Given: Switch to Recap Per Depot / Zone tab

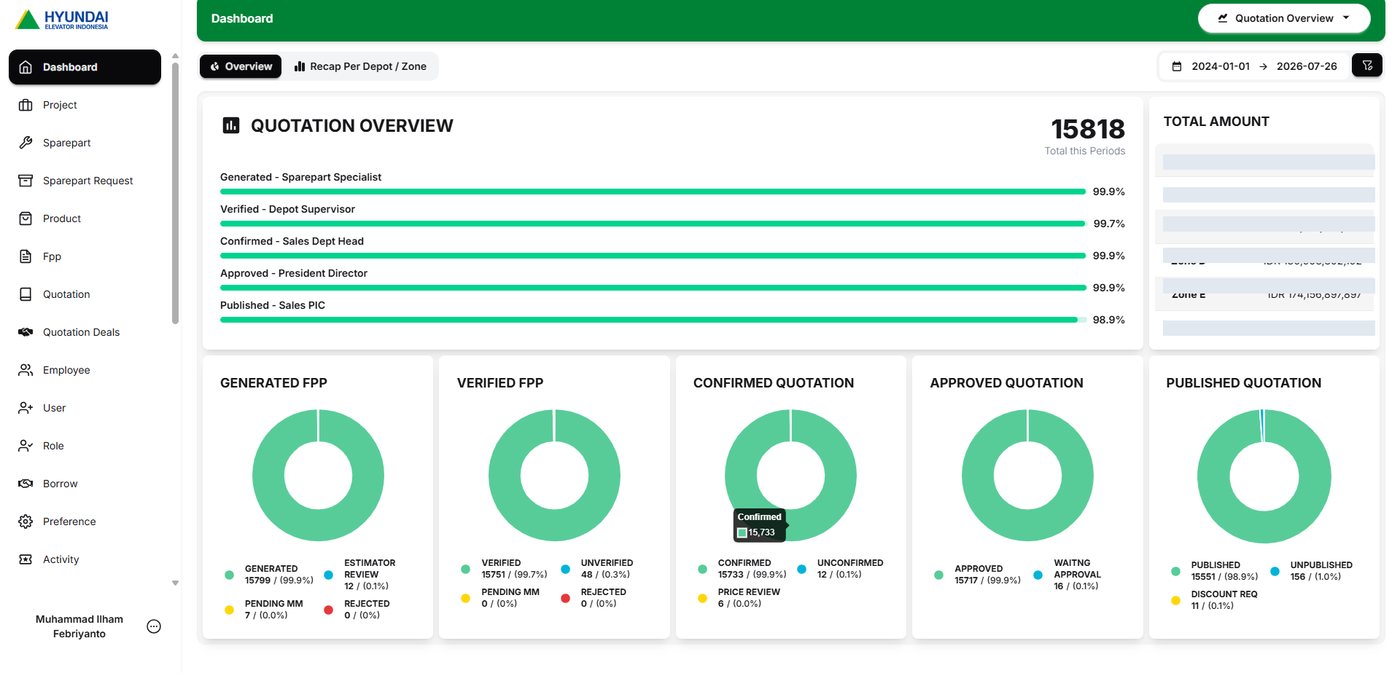Looking at the screenshot, I should click(x=360, y=66).
